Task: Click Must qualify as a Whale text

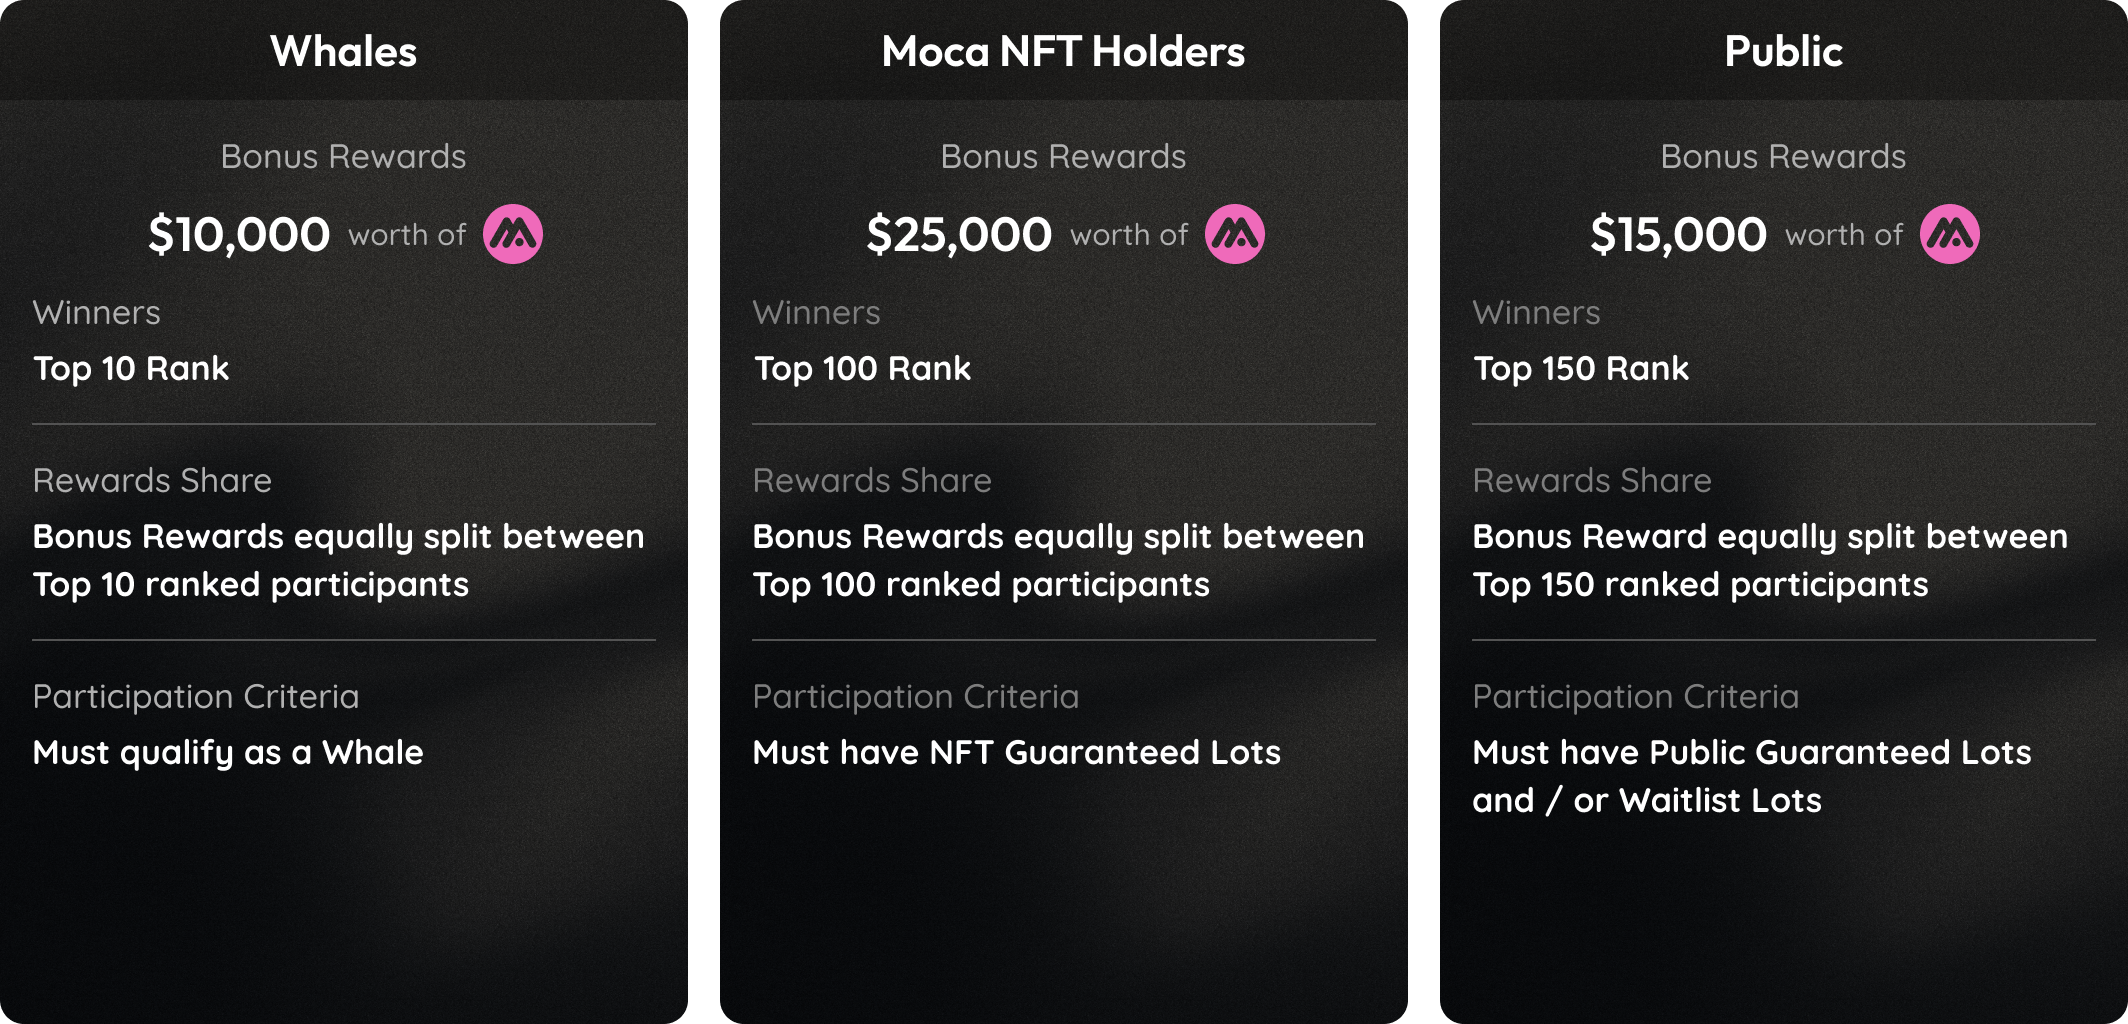Action: (x=228, y=753)
